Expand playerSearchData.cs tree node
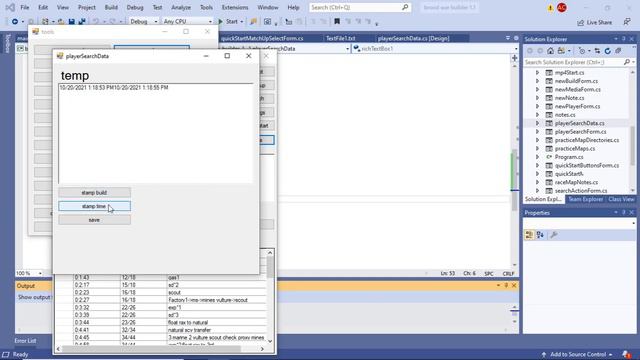This screenshot has height=360, width=640. (538, 123)
